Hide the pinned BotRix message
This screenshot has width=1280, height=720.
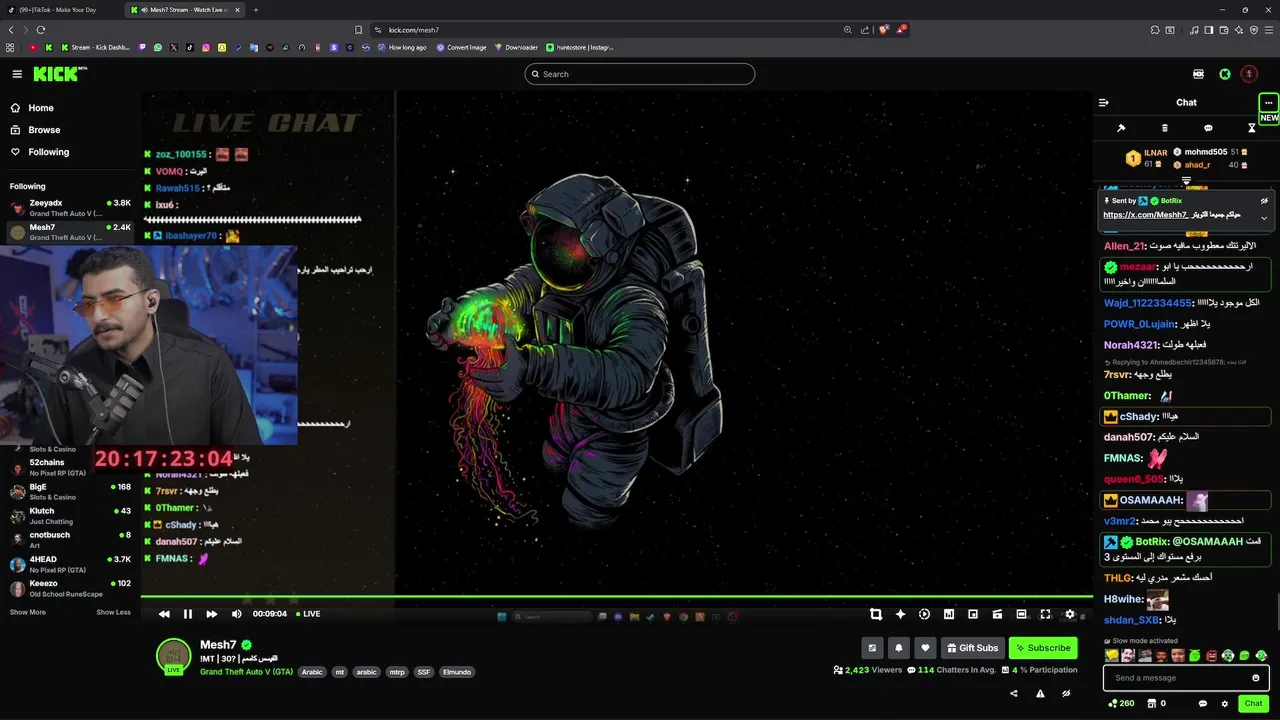pos(1264,200)
